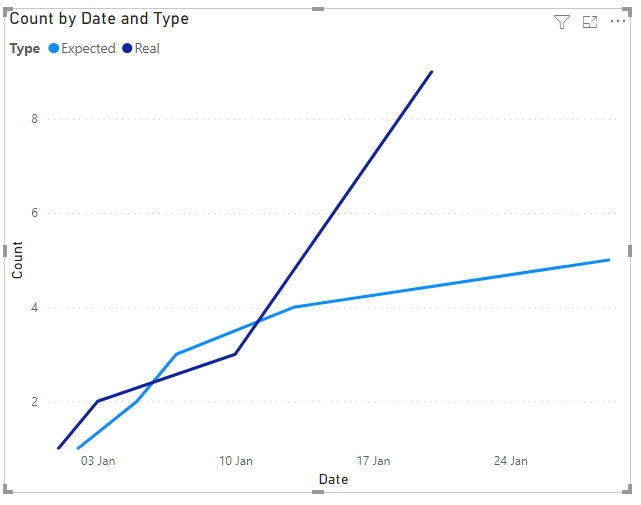Click the Count axis title
641x505 pixels.
[x=17, y=260]
